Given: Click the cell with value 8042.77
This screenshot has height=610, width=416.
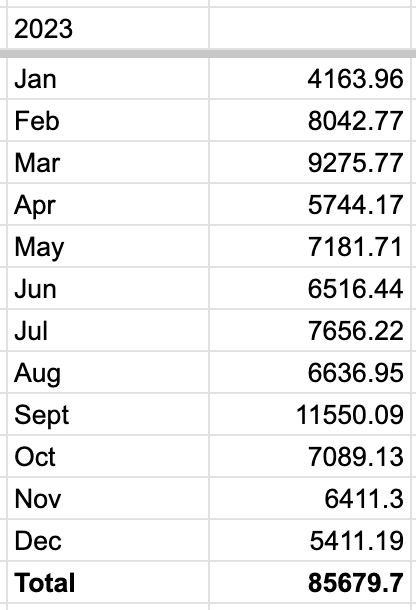Looking at the screenshot, I should [310, 121].
